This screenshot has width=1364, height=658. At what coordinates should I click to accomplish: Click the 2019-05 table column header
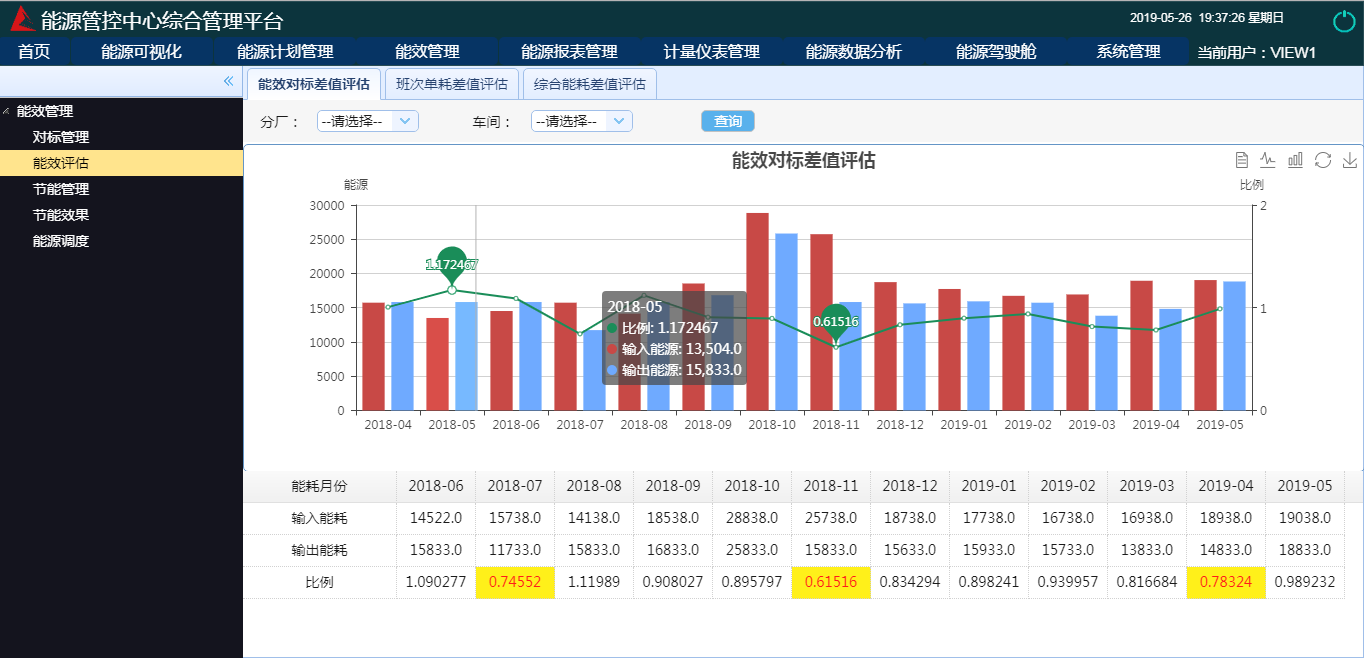(x=1305, y=486)
